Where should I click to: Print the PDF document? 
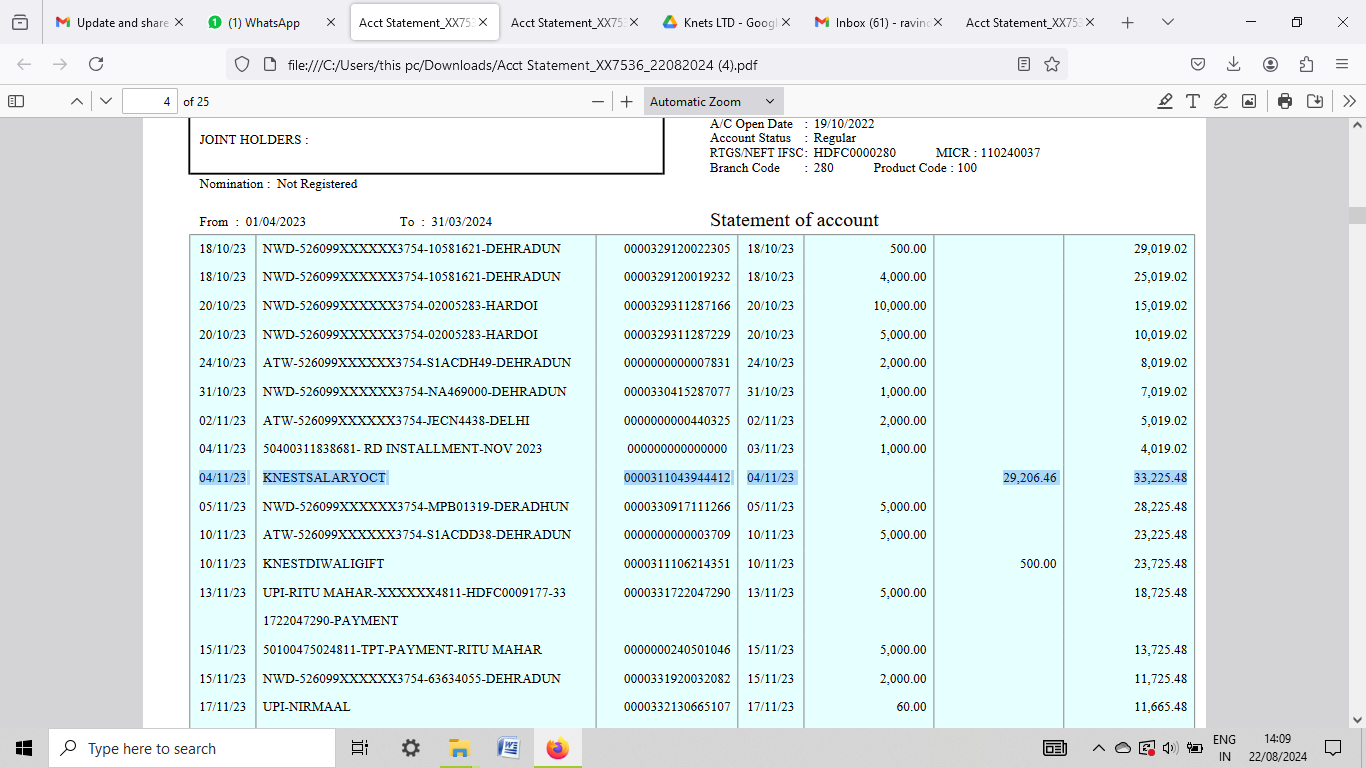click(1285, 101)
